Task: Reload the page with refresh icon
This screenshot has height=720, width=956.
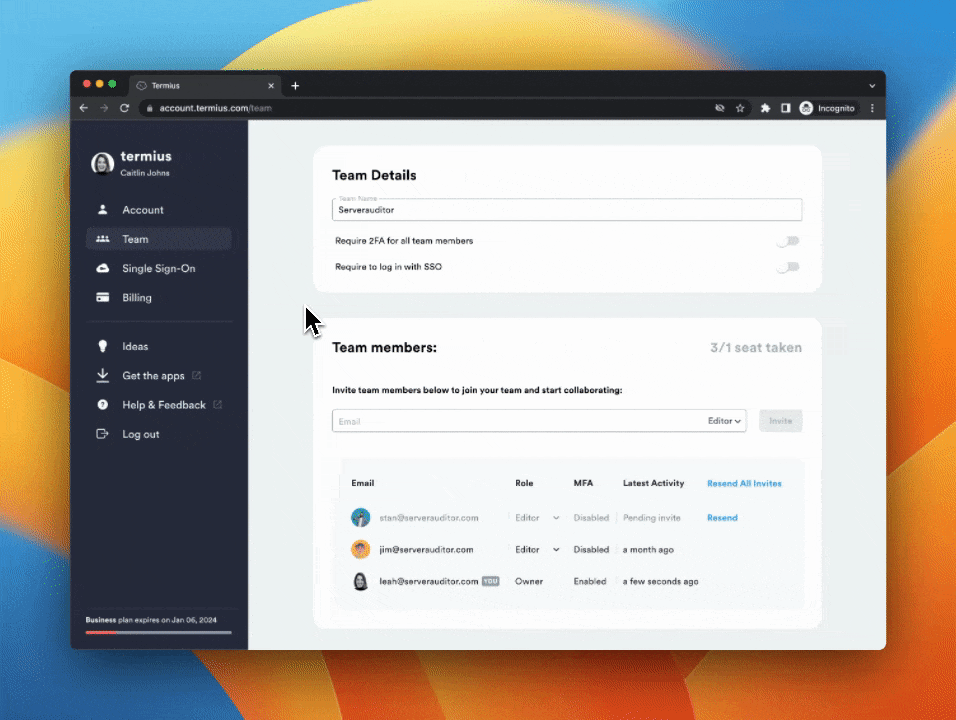Action: pyautogui.click(x=124, y=108)
